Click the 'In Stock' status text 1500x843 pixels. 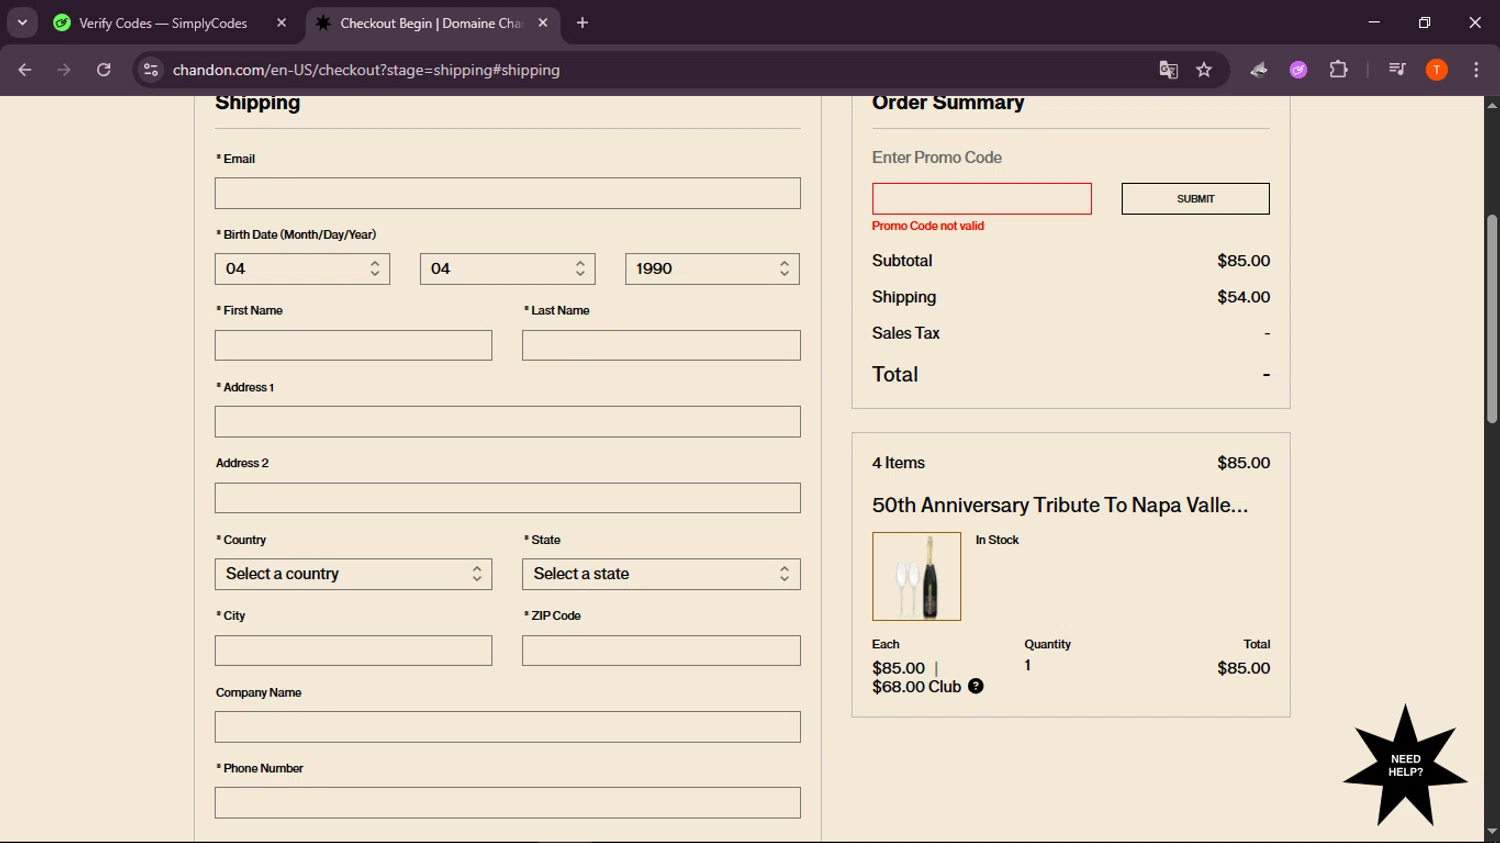[997, 540]
